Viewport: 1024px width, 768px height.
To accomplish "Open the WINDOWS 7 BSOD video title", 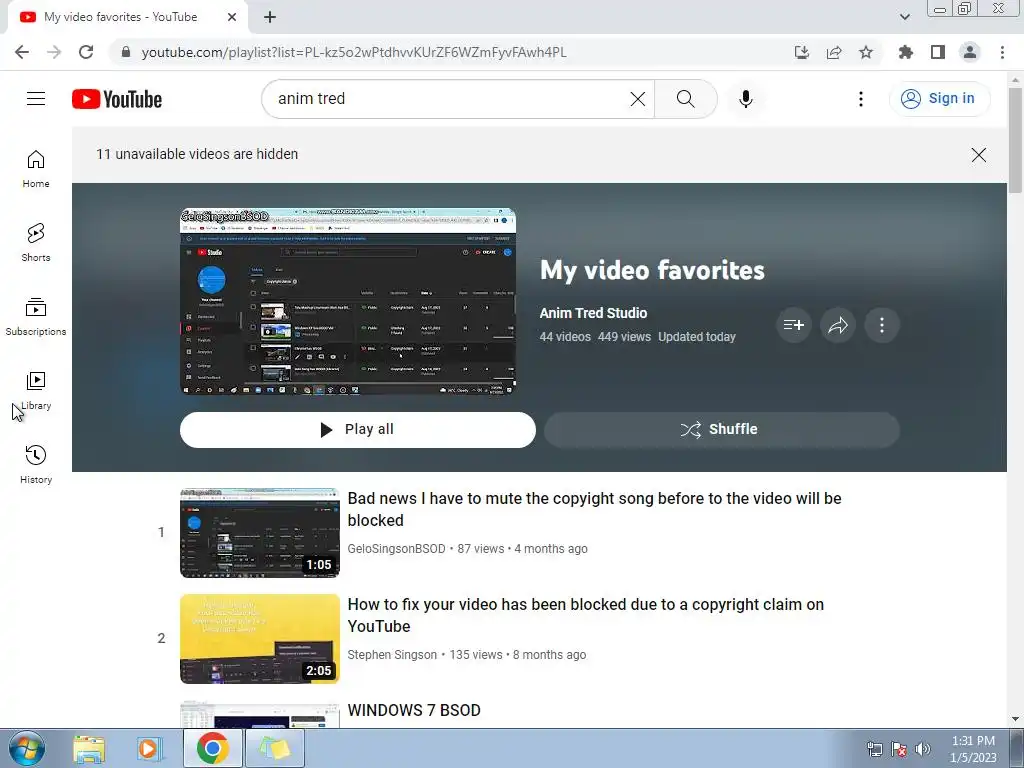I will point(414,710).
